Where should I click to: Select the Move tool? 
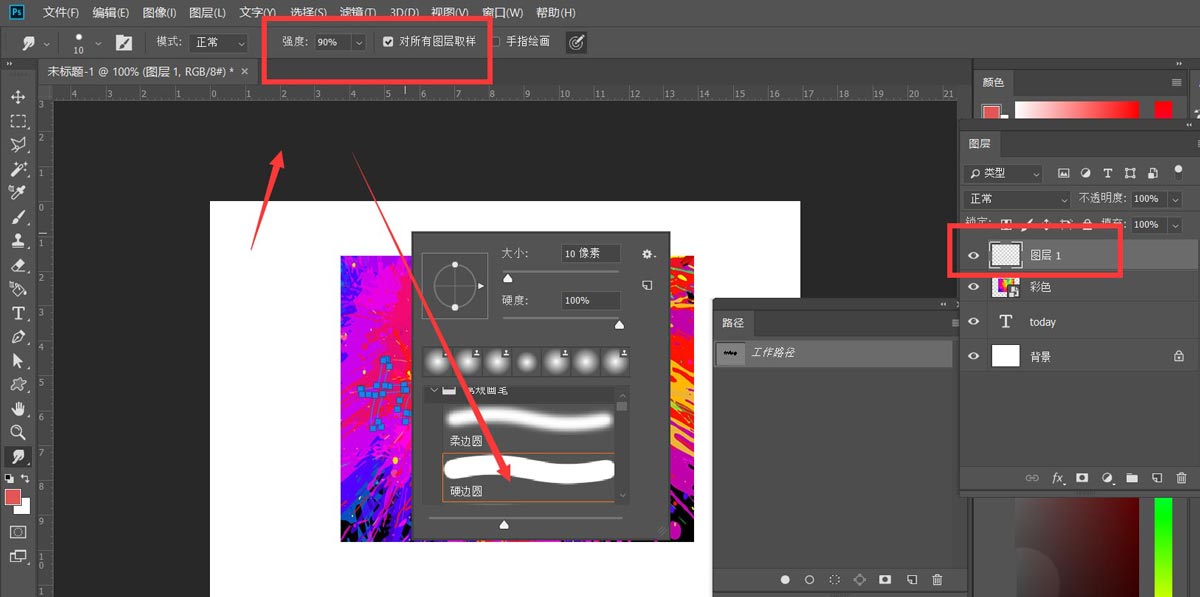pyautogui.click(x=18, y=97)
